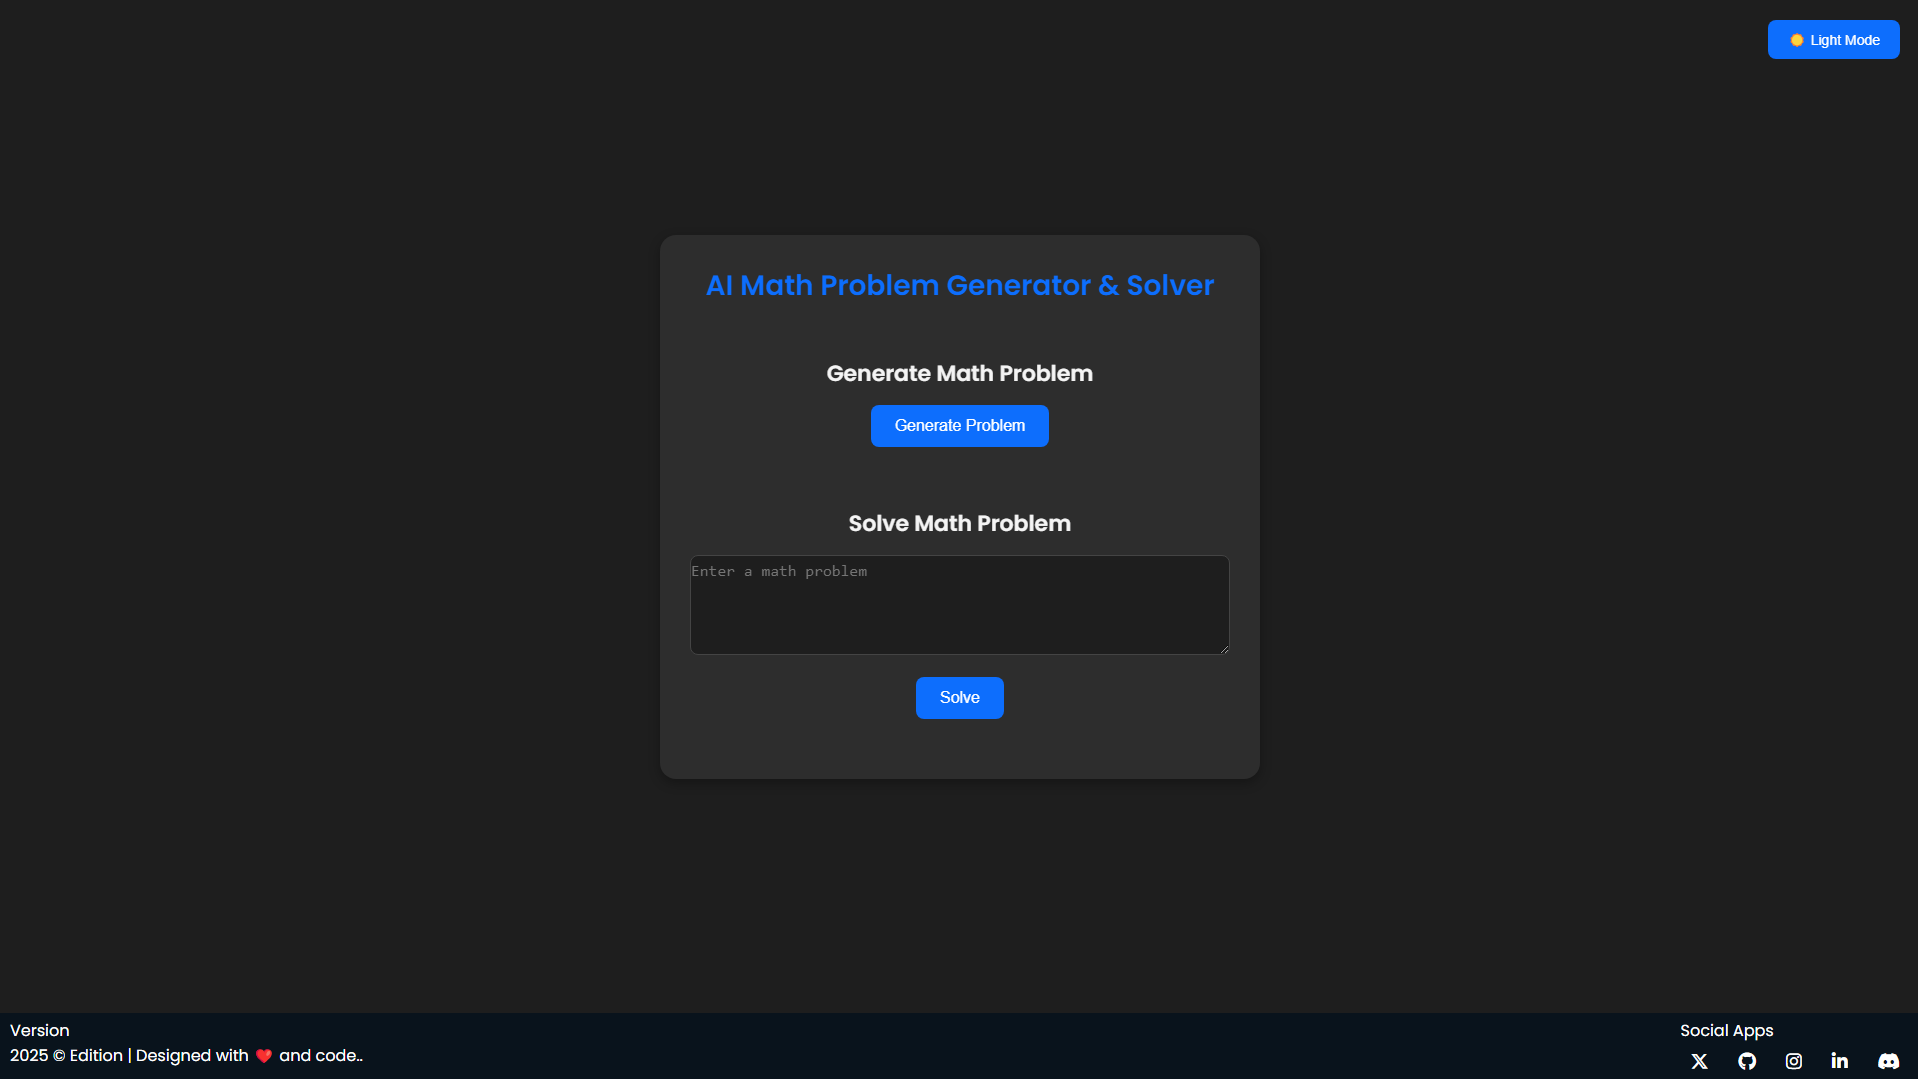Click the Version label in footer

40,1030
